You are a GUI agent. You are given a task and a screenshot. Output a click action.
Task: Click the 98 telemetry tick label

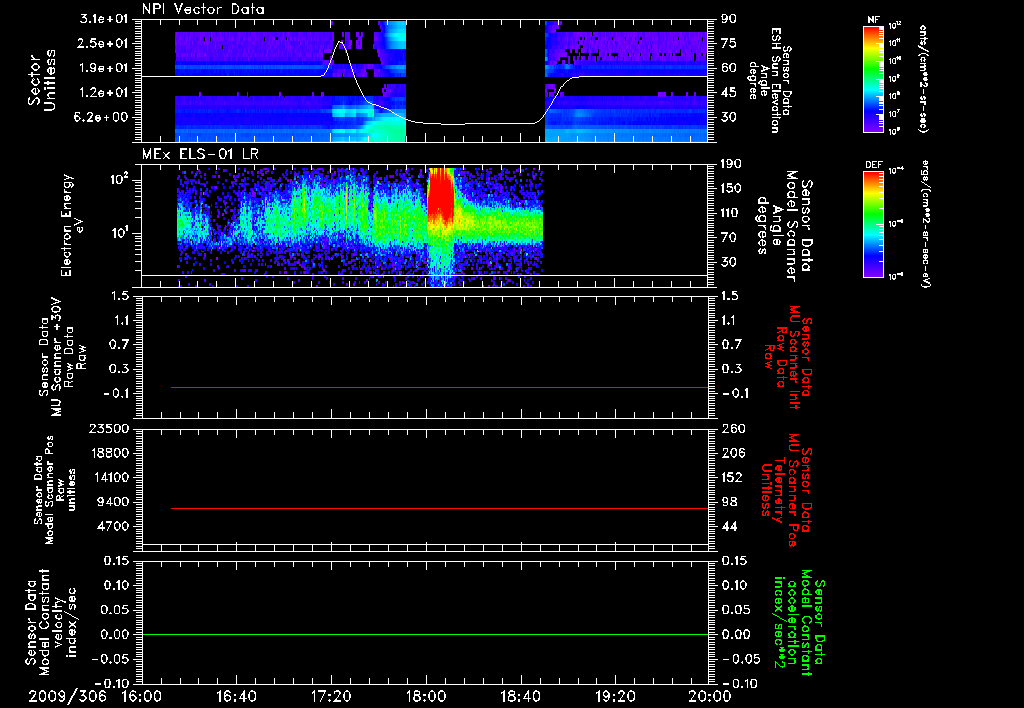[x=729, y=502]
